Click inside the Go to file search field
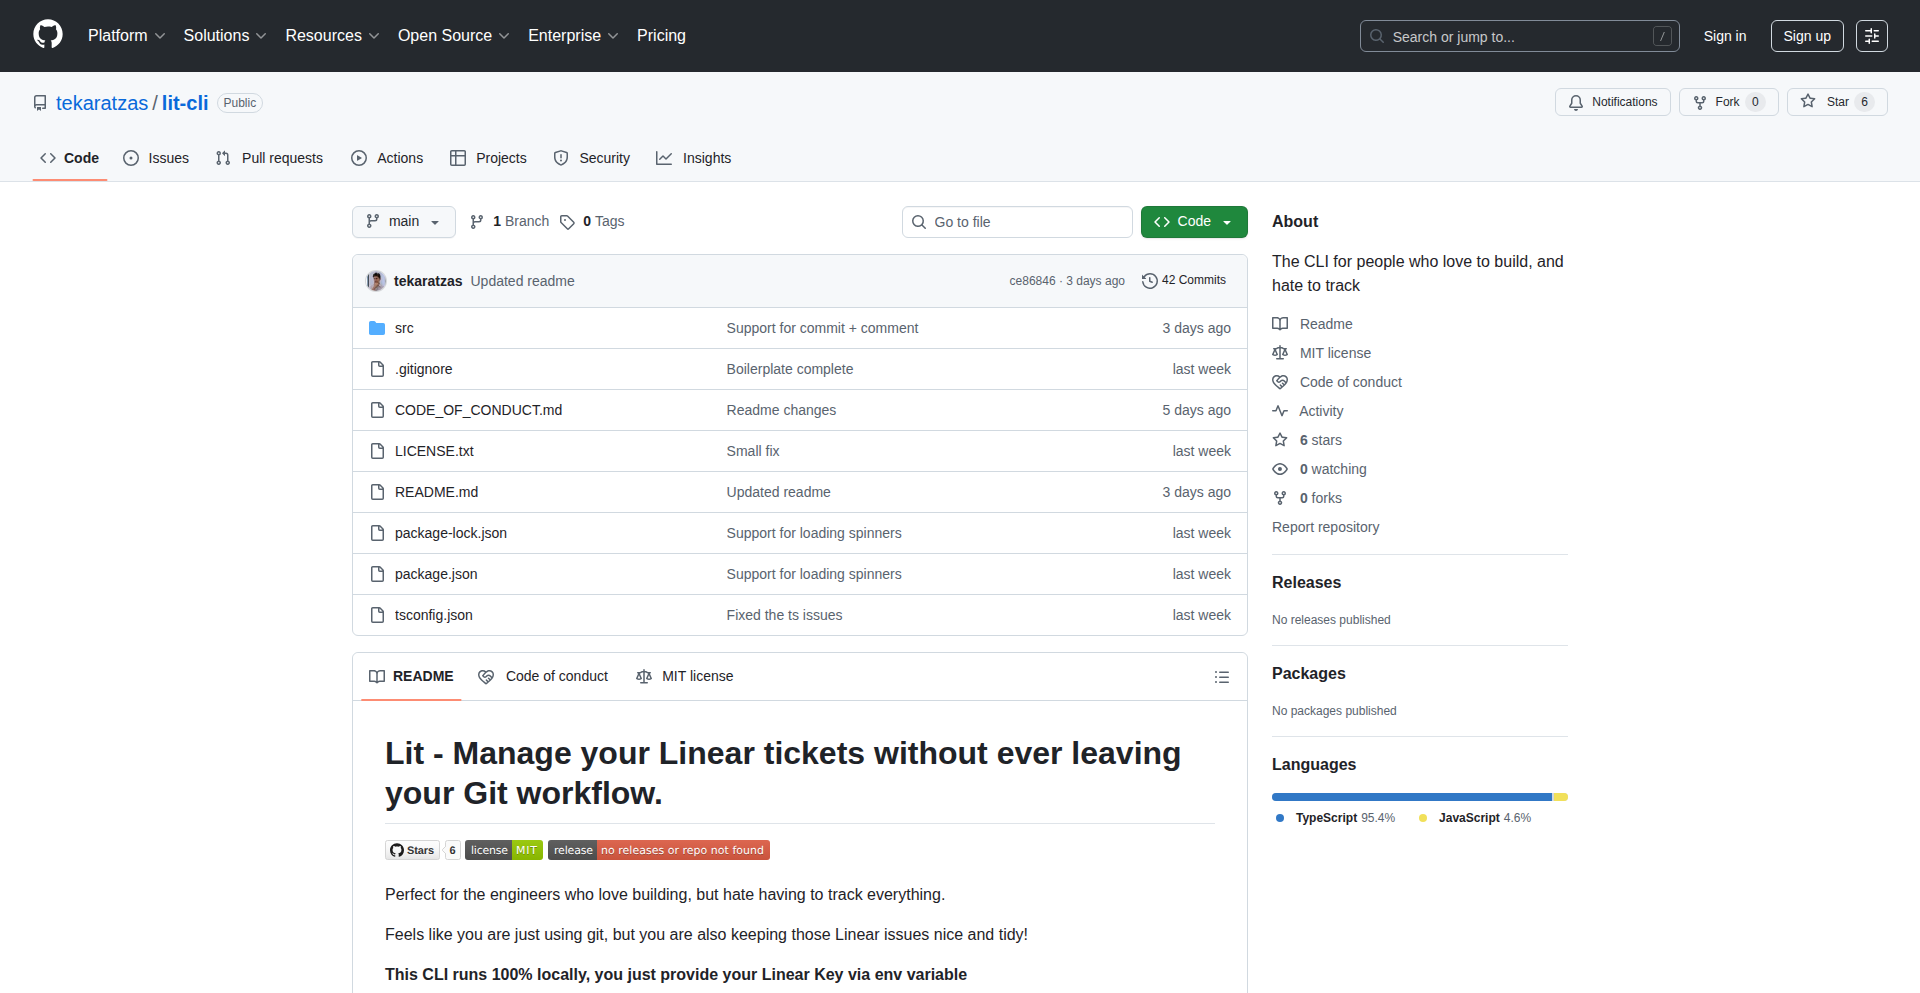The image size is (1920, 993). (1016, 221)
